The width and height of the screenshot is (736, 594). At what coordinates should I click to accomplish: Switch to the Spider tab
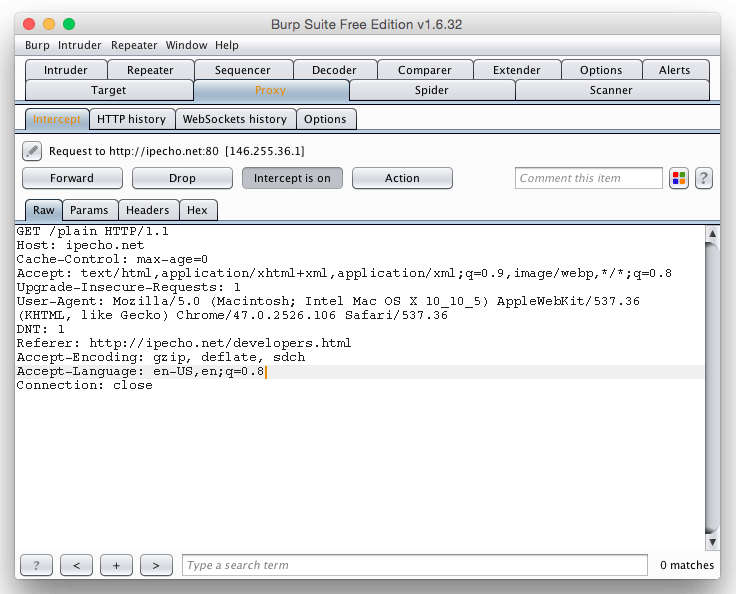pos(431,90)
